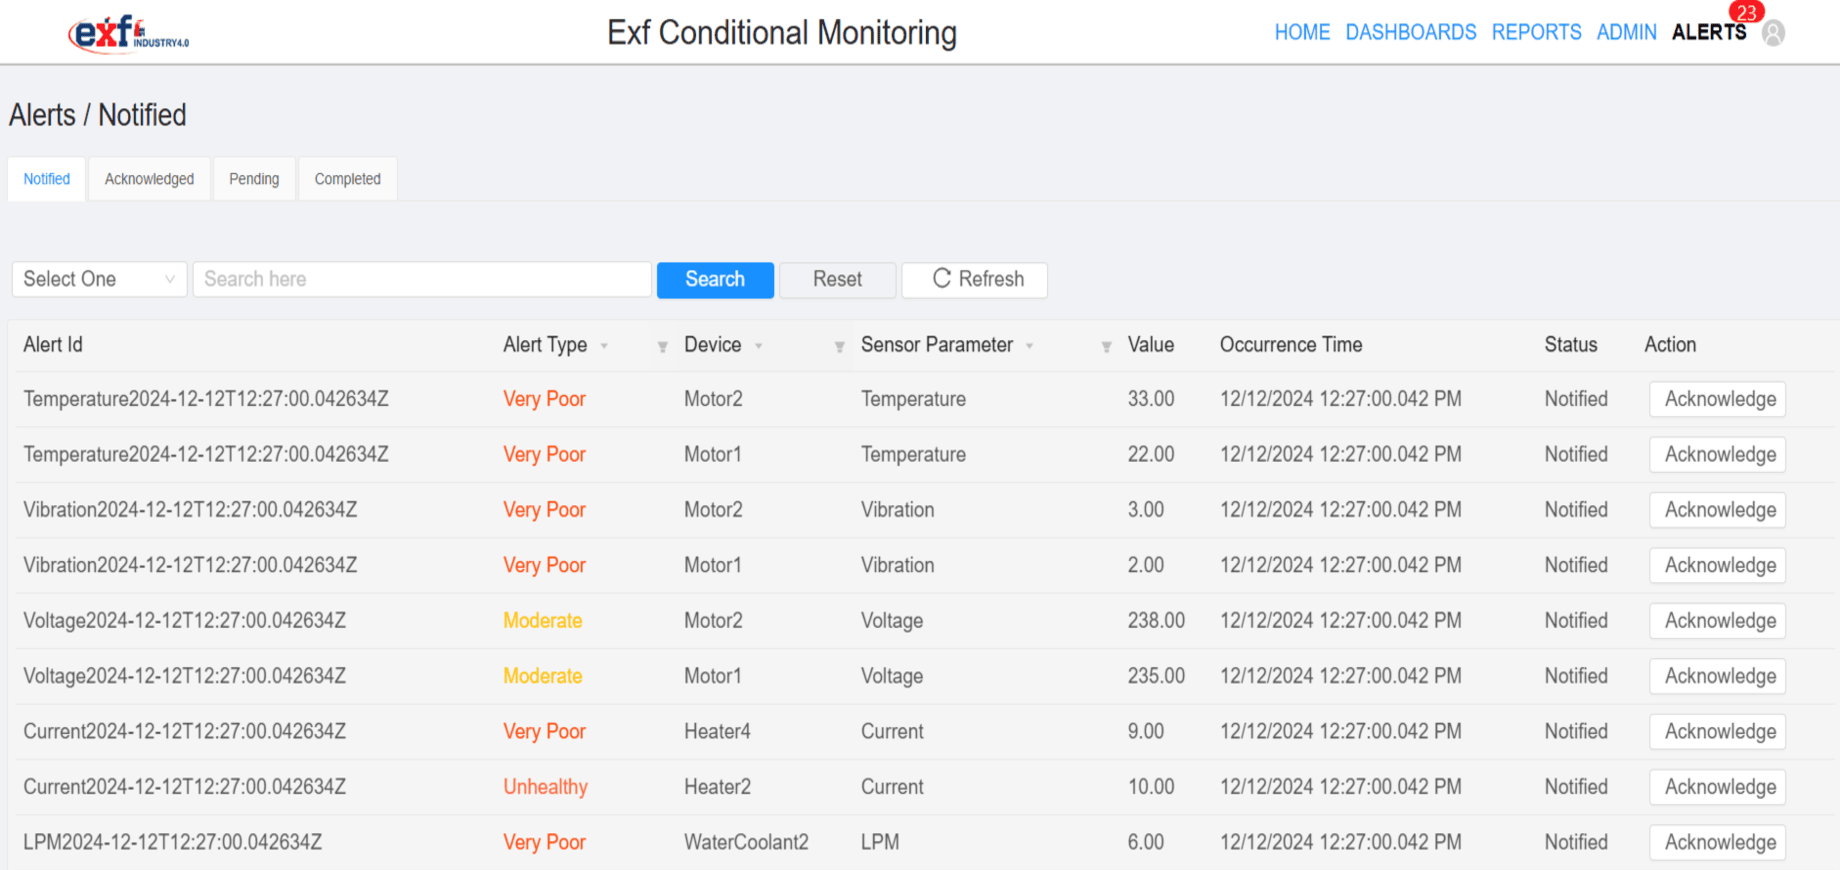Acknowledge the Motor1 Vibration alert

tap(1718, 565)
